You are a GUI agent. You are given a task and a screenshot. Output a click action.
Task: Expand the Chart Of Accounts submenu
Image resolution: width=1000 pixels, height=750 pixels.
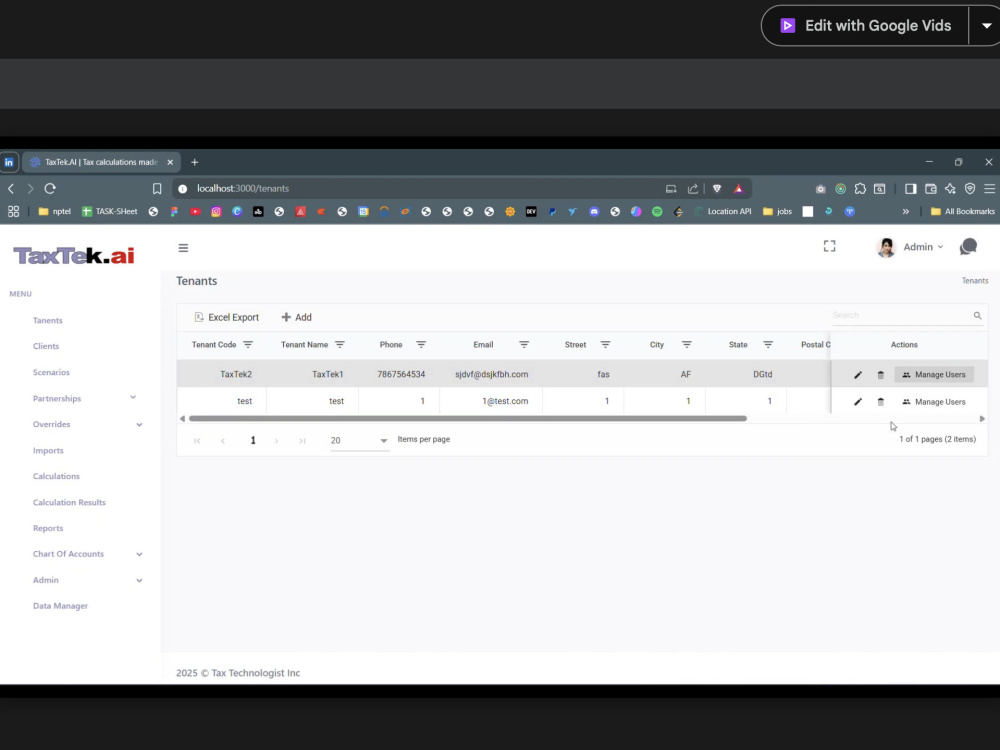[x=139, y=554]
